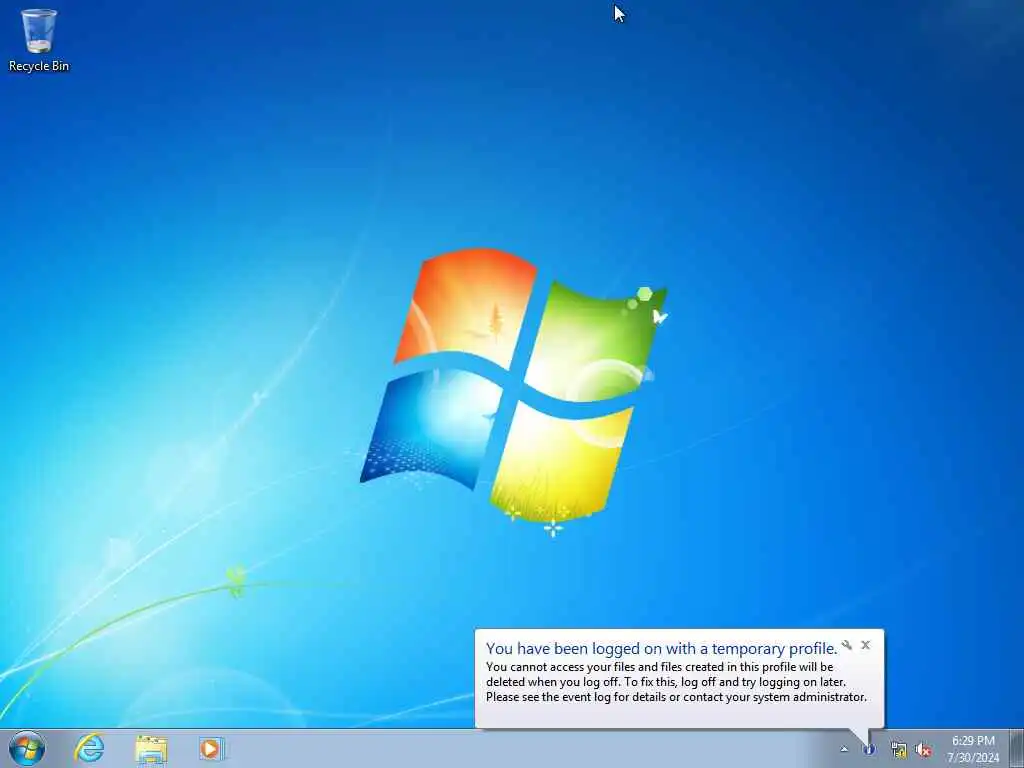Open Windows Explorer from the taskbar
Screen dimensions: 1024x768
click(x=152, y=749)
